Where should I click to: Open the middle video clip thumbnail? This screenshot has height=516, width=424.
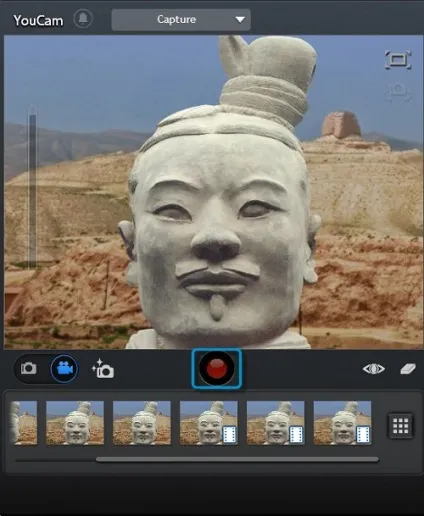pos(276,423)
